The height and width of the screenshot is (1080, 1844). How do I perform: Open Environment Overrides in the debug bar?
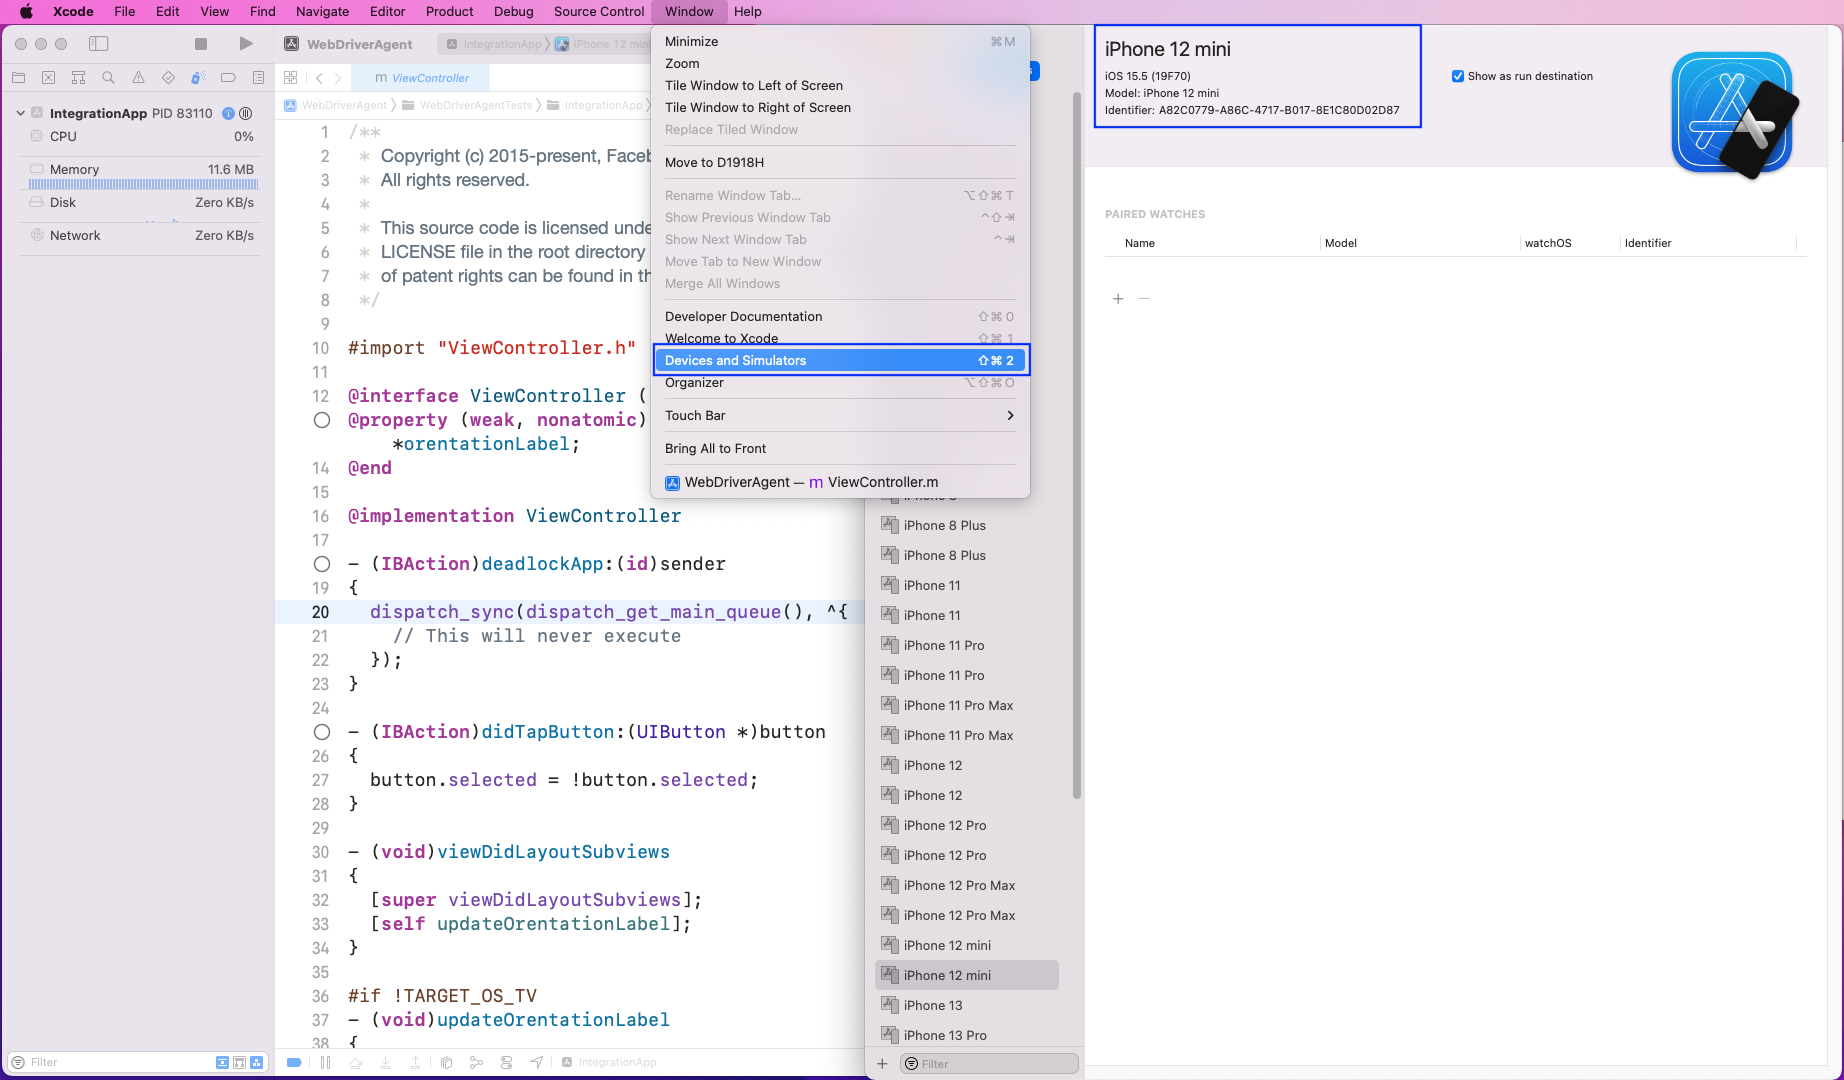[507, 1062]
